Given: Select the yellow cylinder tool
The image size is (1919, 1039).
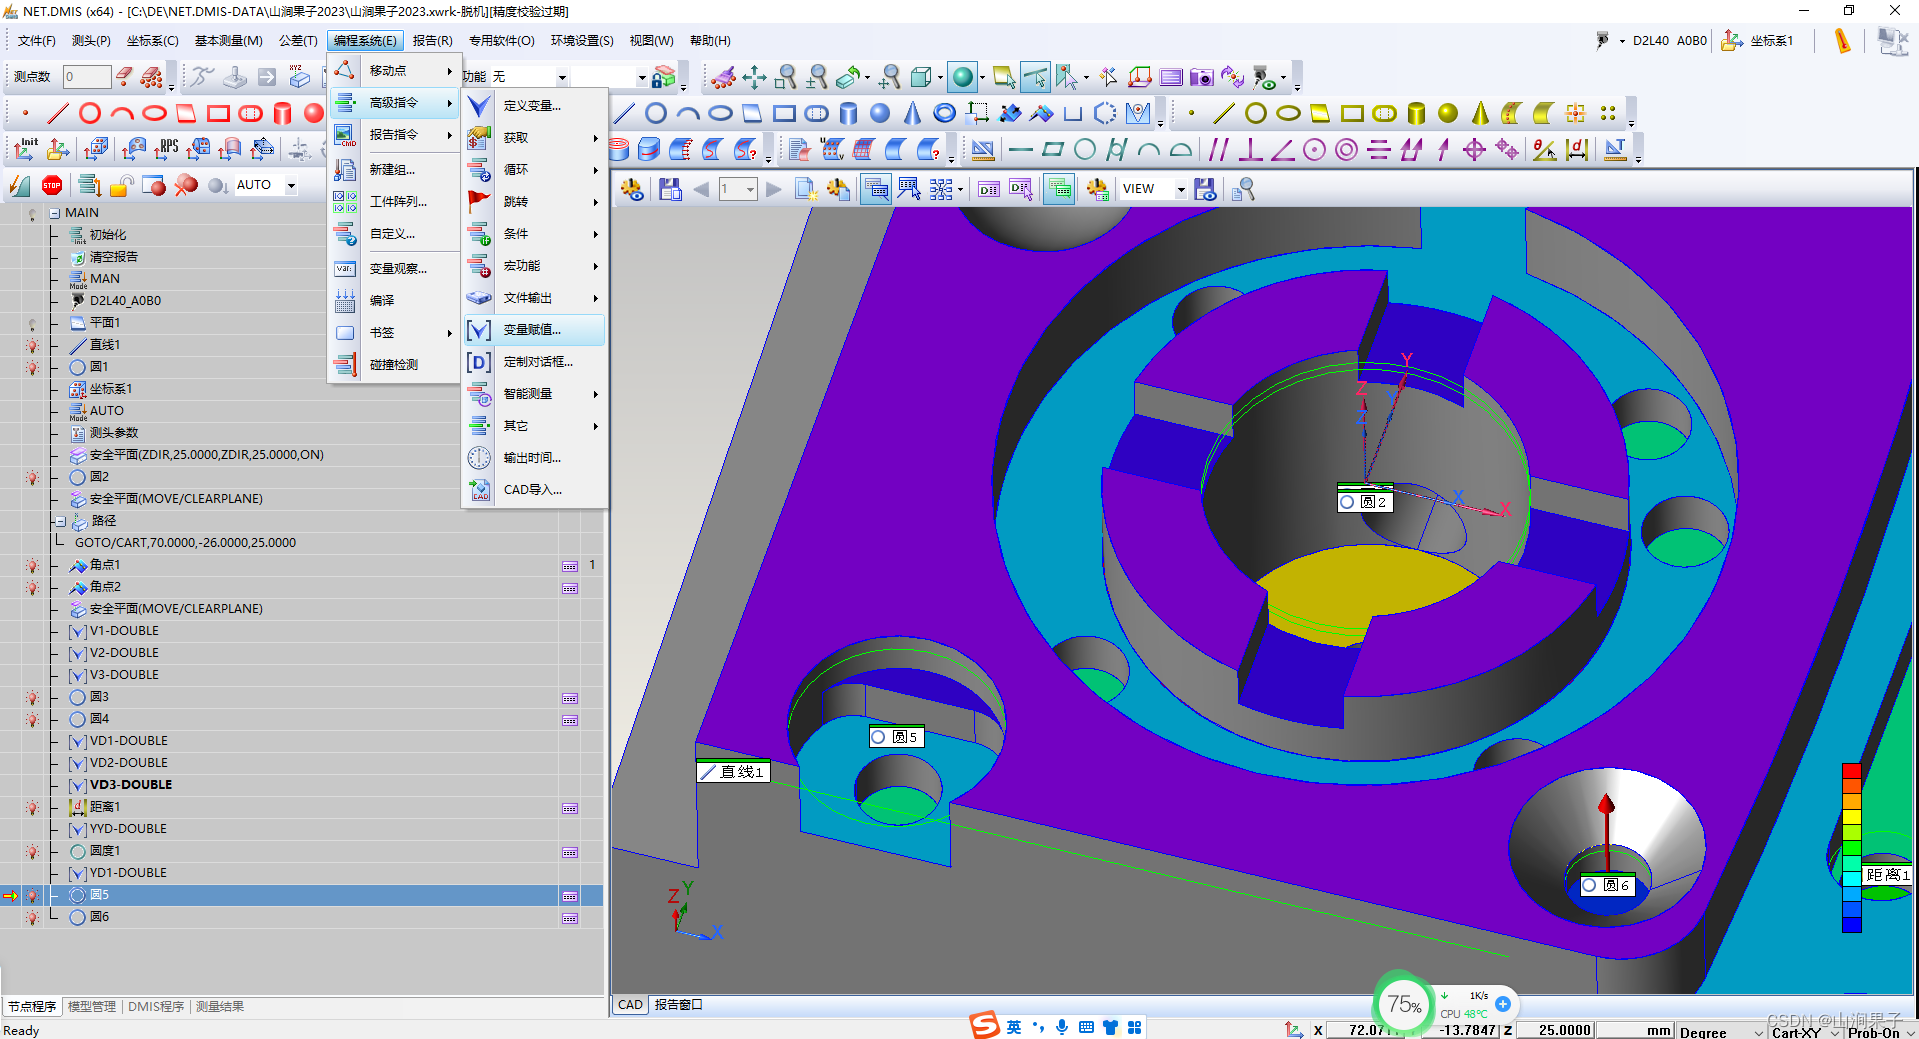Looking at the screenshot, I should tap(1416, 113).
